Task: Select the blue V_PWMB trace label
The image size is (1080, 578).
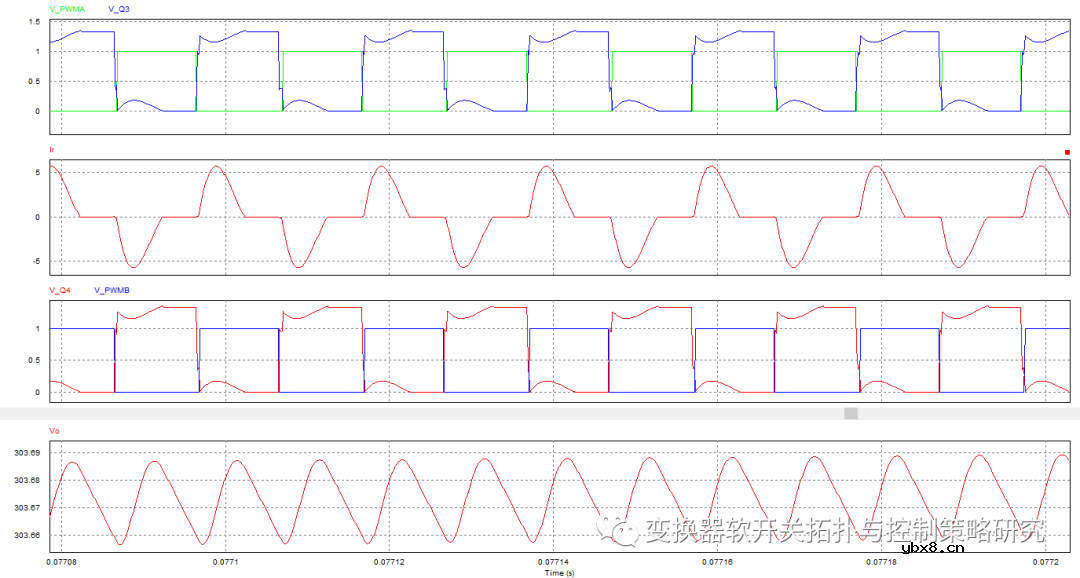Action: click(x=113, y=290)
